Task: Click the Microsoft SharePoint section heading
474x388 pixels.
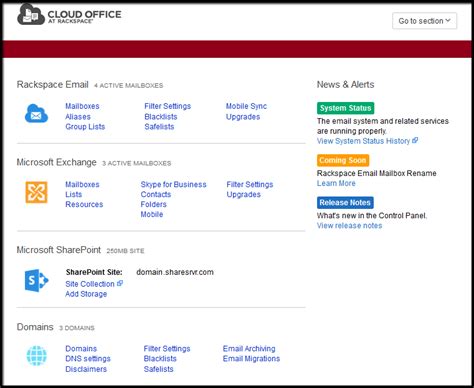Action: (59, 250)
